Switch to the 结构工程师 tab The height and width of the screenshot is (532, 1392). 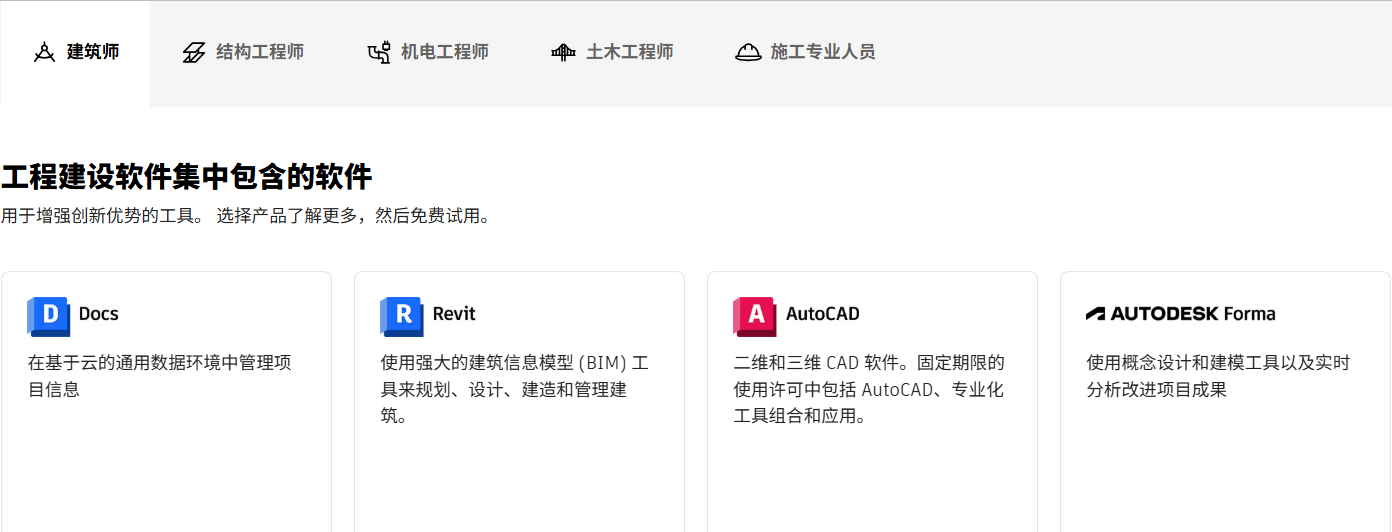[x=260, y=52]
